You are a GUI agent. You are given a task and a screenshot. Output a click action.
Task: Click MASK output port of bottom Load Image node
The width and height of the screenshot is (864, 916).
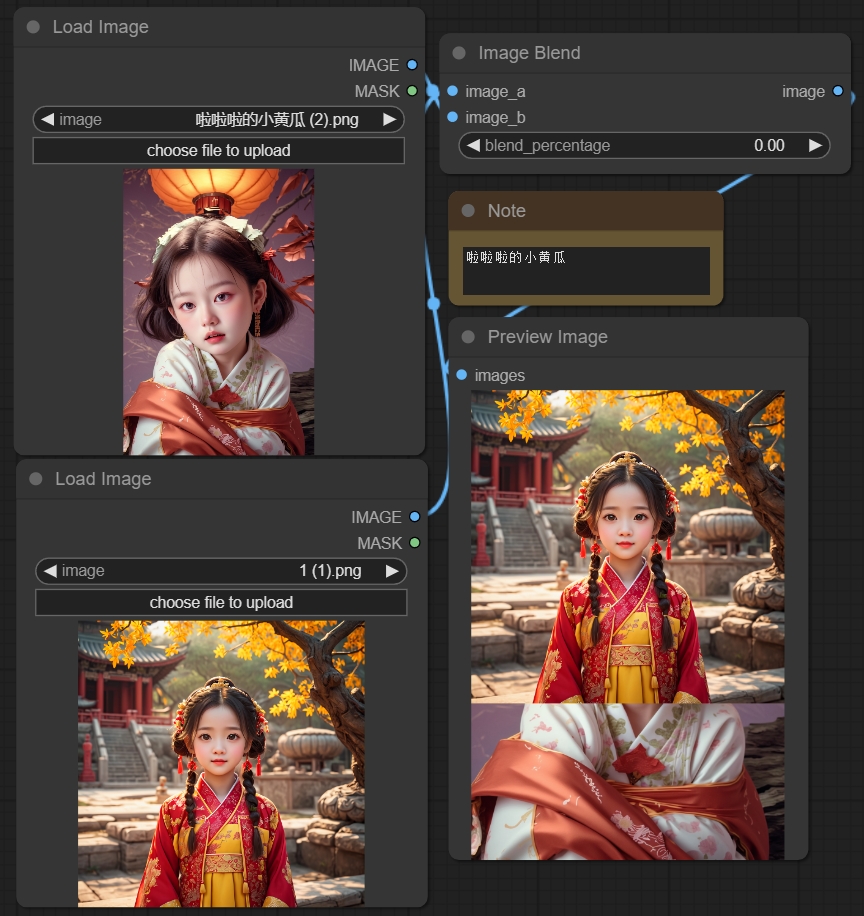point(414,543)
